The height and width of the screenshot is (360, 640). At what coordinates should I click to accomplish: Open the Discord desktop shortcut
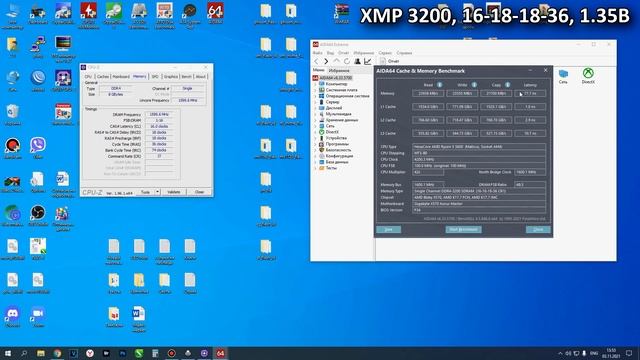(13, 317)
